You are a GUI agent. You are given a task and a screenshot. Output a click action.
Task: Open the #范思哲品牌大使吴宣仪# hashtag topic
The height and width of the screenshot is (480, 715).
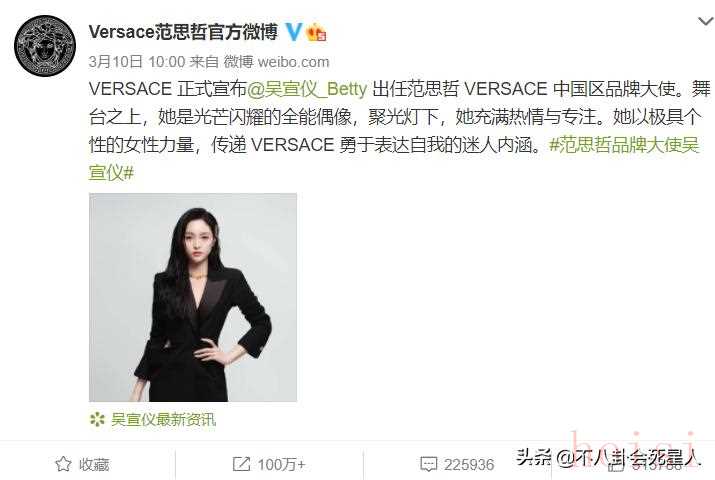394,159
